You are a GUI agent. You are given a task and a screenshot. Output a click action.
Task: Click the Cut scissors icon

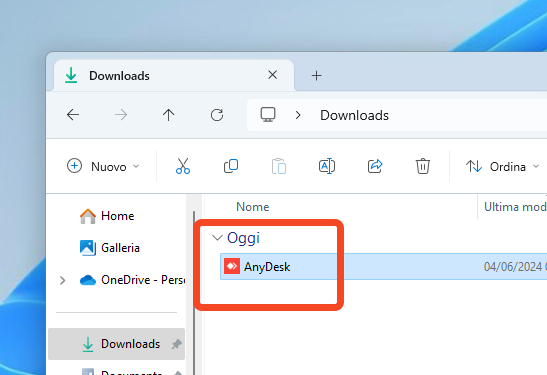pyautogui.click(x=183, y=166)
